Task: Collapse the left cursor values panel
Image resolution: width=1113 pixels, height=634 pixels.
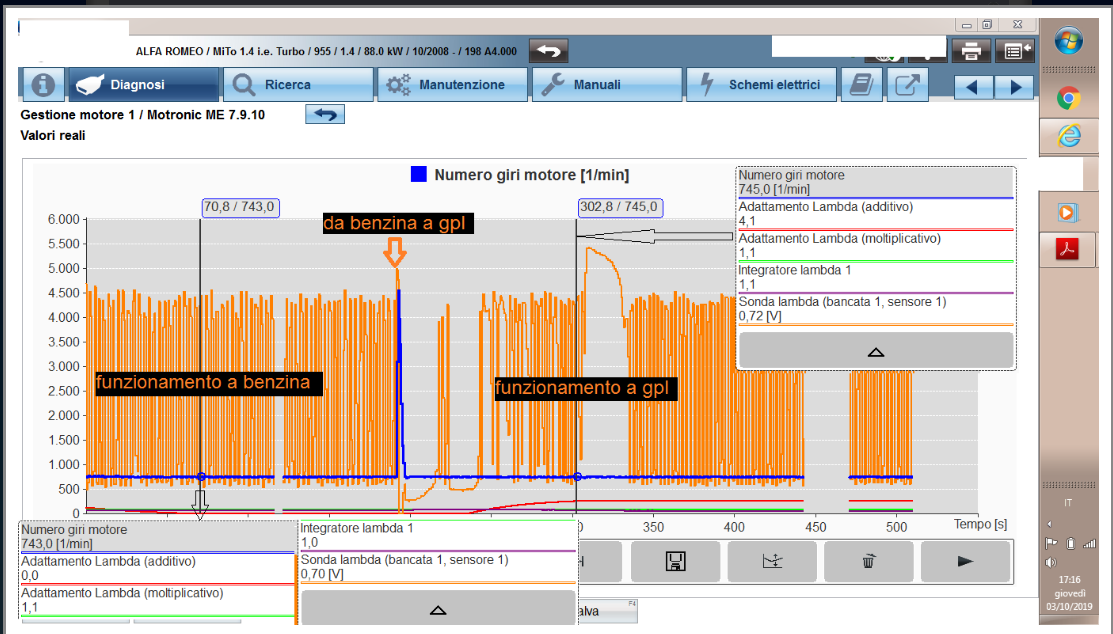Action: (x=438, y=608)
